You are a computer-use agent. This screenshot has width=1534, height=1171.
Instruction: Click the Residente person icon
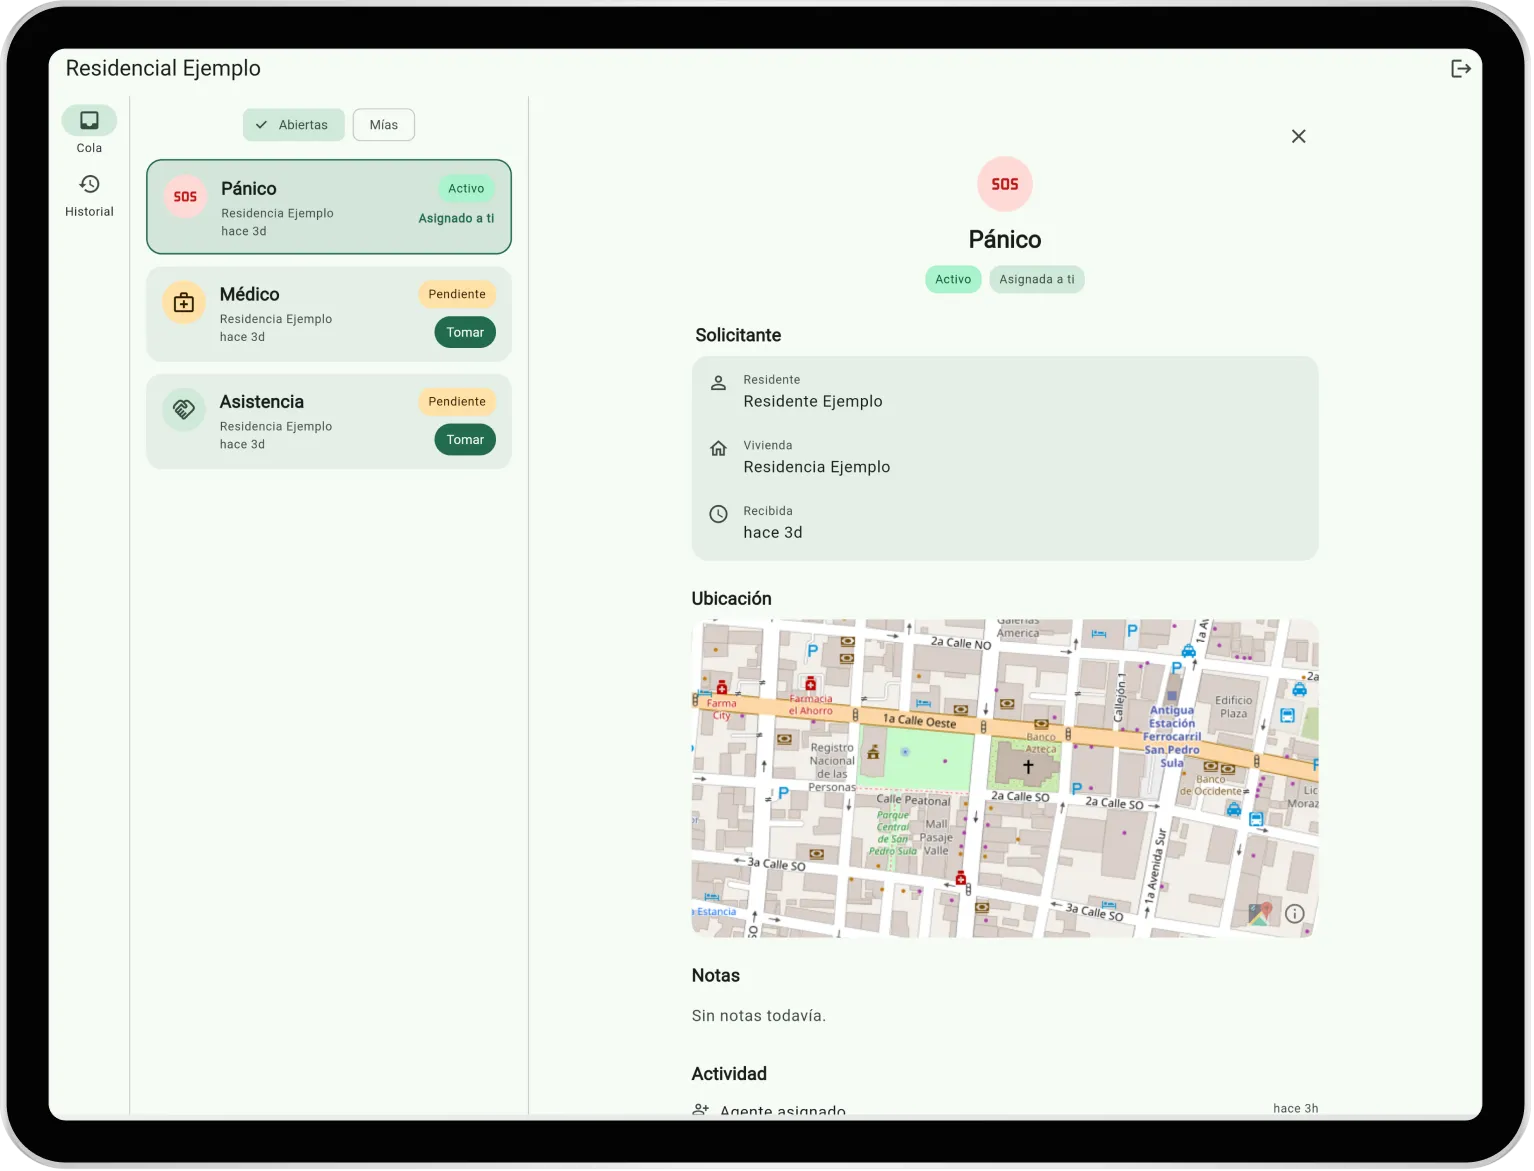coord(718,383)
